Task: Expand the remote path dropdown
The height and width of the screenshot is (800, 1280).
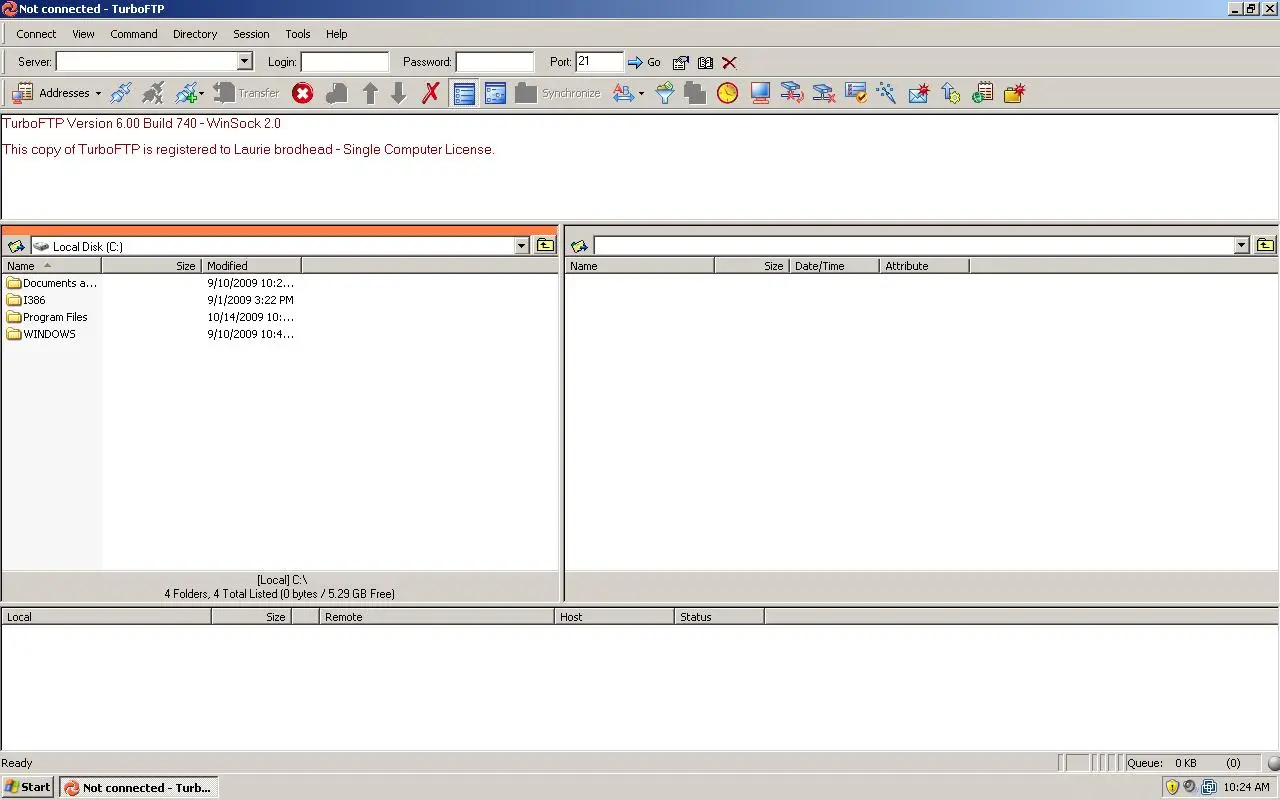Action: pos(1242,246)
